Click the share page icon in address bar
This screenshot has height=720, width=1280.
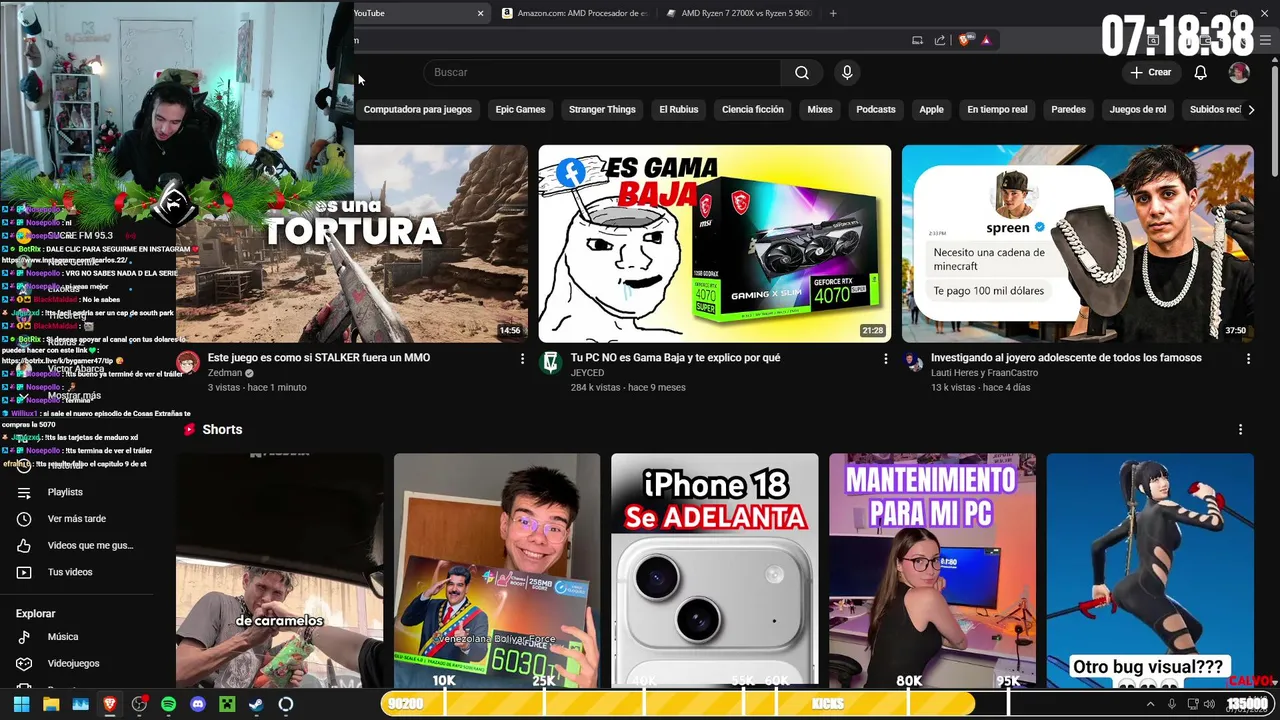coord(940,40)
